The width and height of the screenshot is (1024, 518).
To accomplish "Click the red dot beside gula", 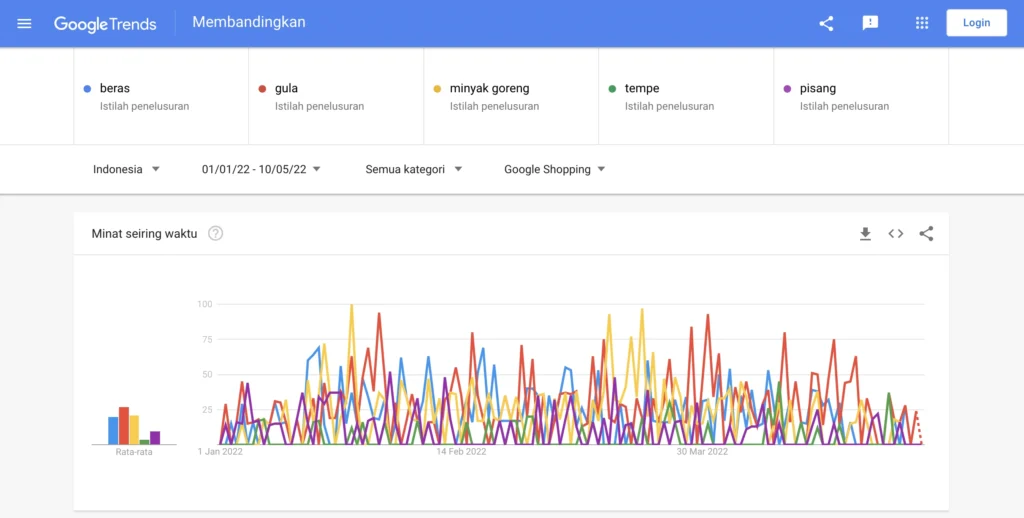I will 263,89.
